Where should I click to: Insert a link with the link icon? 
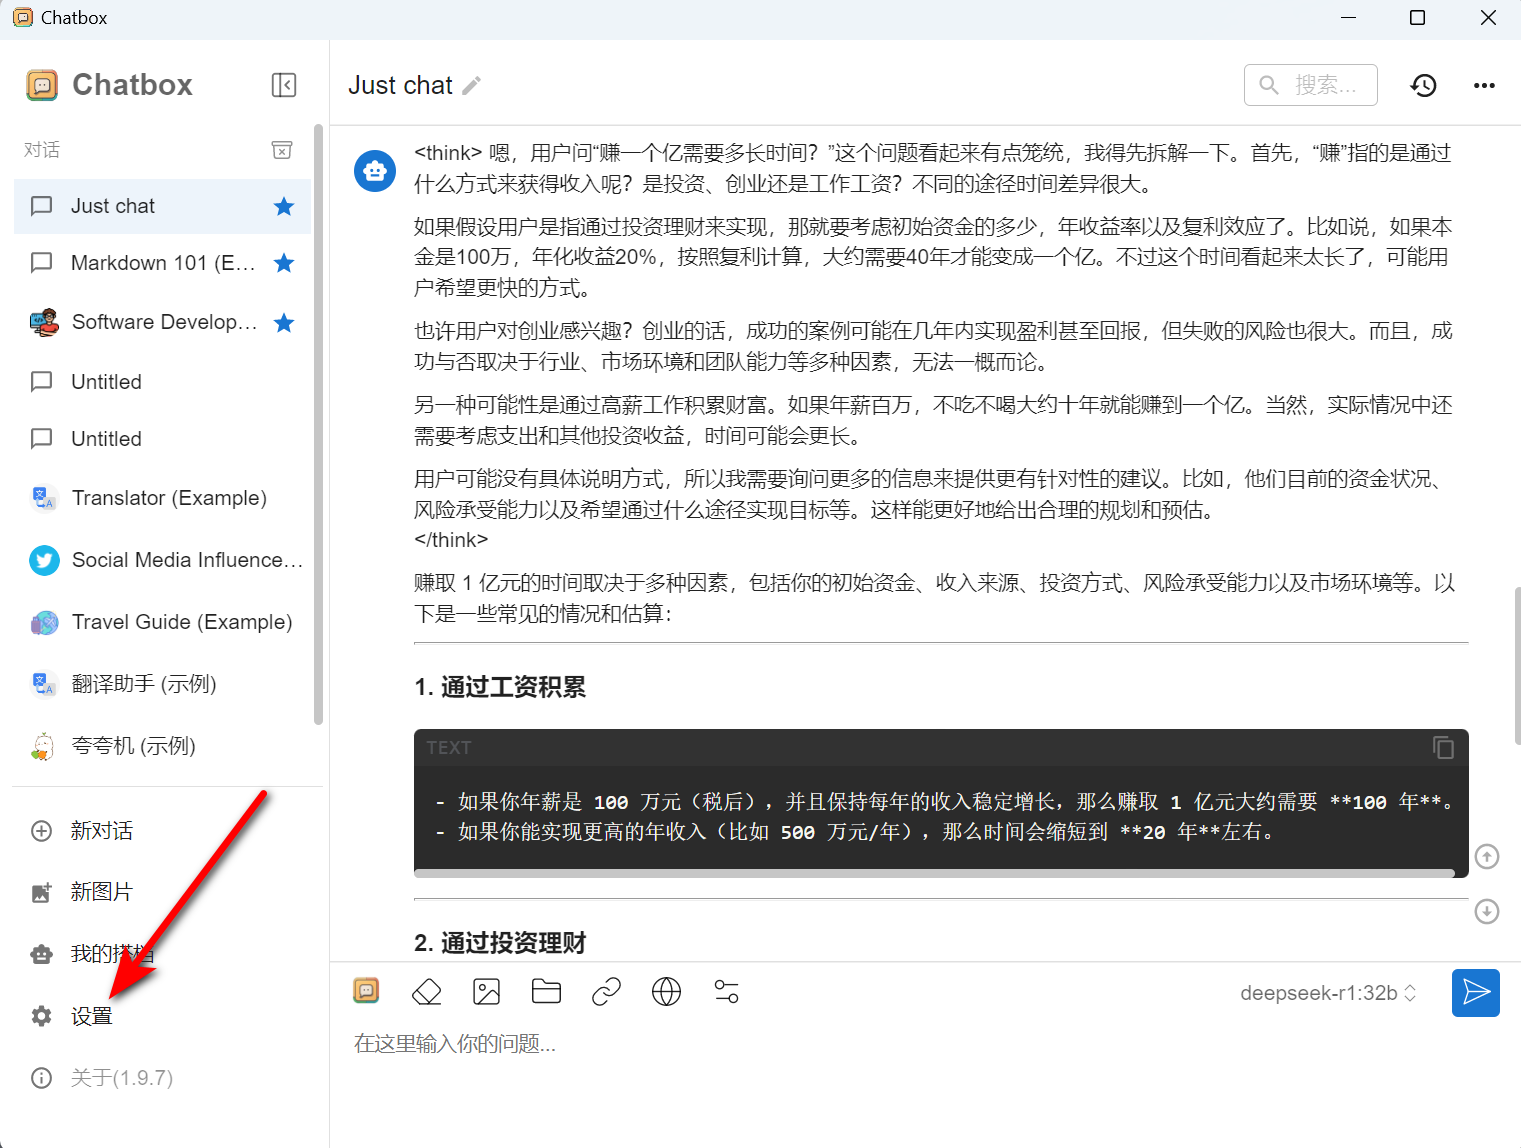[606, 991]
